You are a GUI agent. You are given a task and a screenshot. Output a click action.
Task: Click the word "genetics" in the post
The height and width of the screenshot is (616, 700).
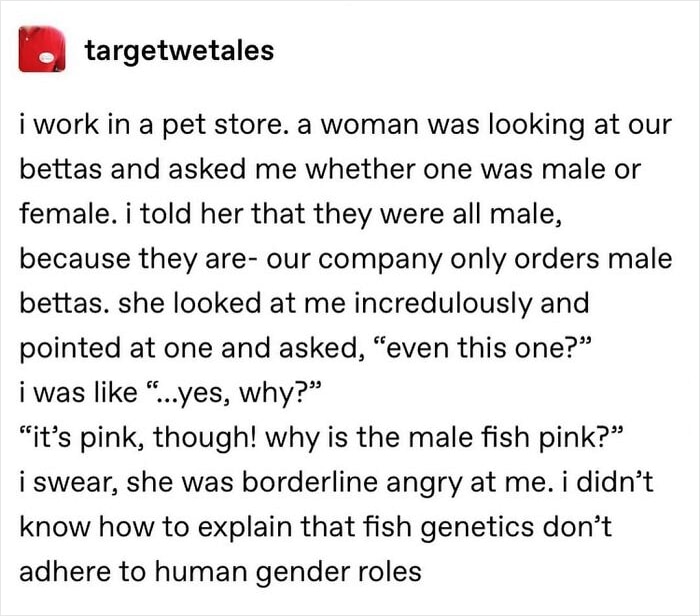point(476,528)
